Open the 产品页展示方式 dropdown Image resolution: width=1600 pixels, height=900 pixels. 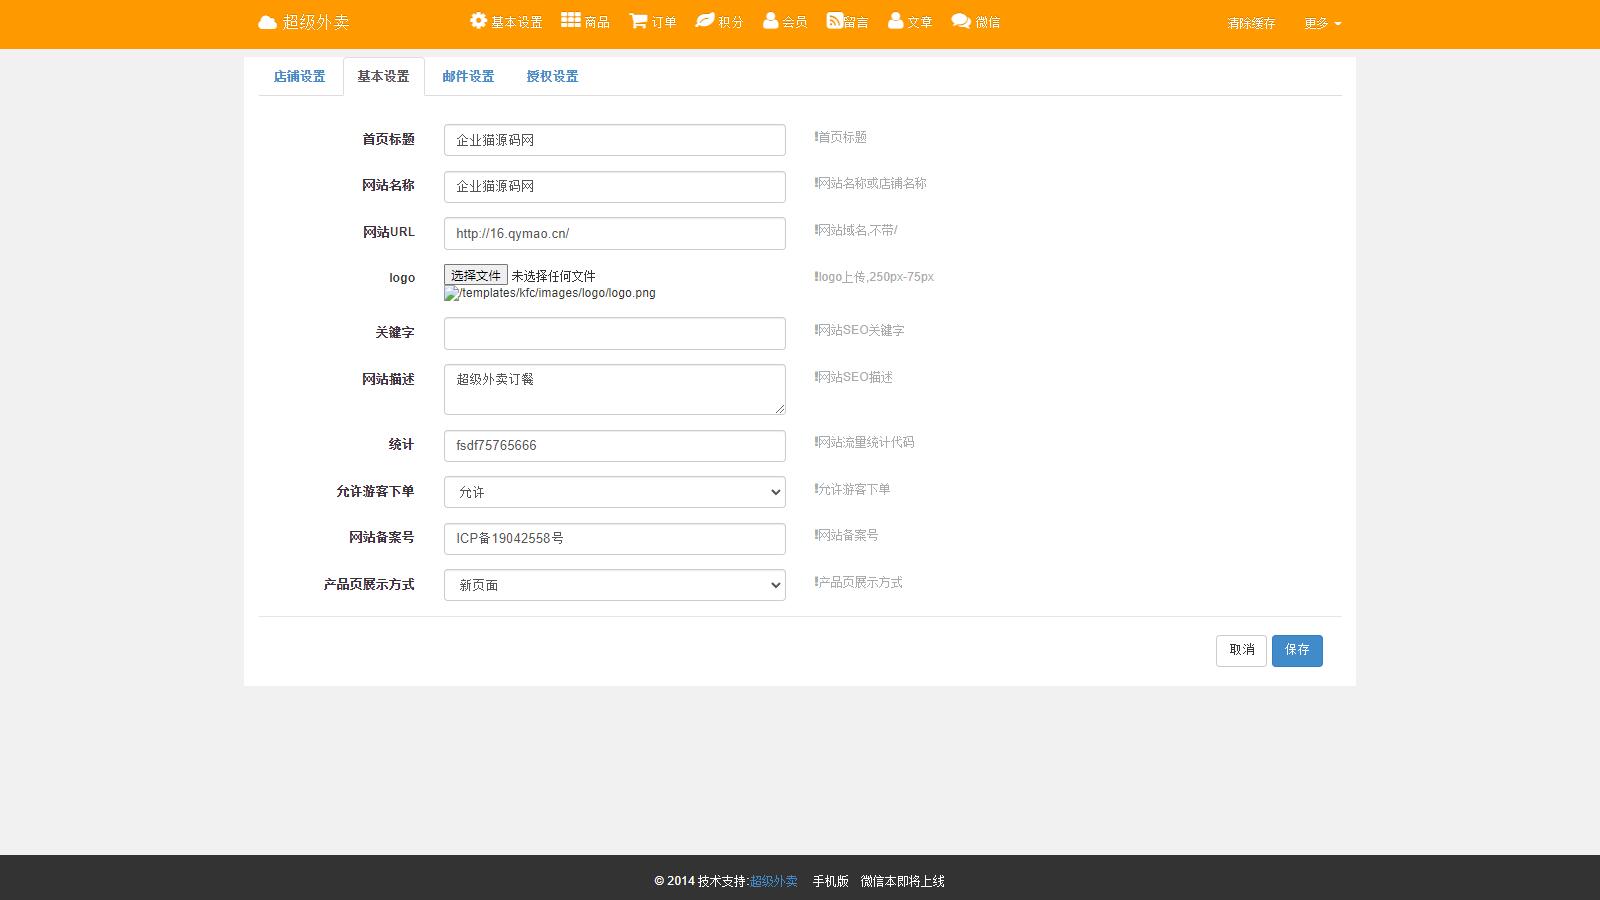(614, 585)
